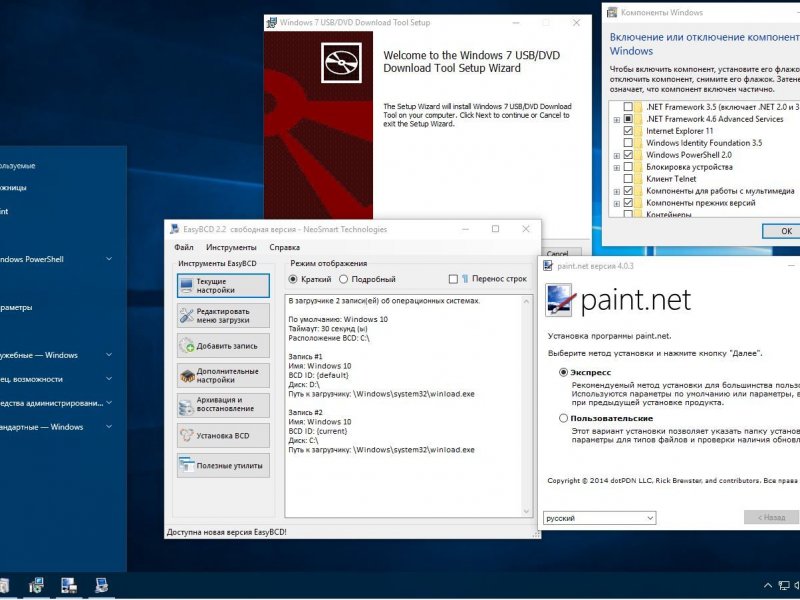
Task: Click 'Таймаут: 30 секунд (ы)' line in EasyBCD
Action: [x=328, y=329]
